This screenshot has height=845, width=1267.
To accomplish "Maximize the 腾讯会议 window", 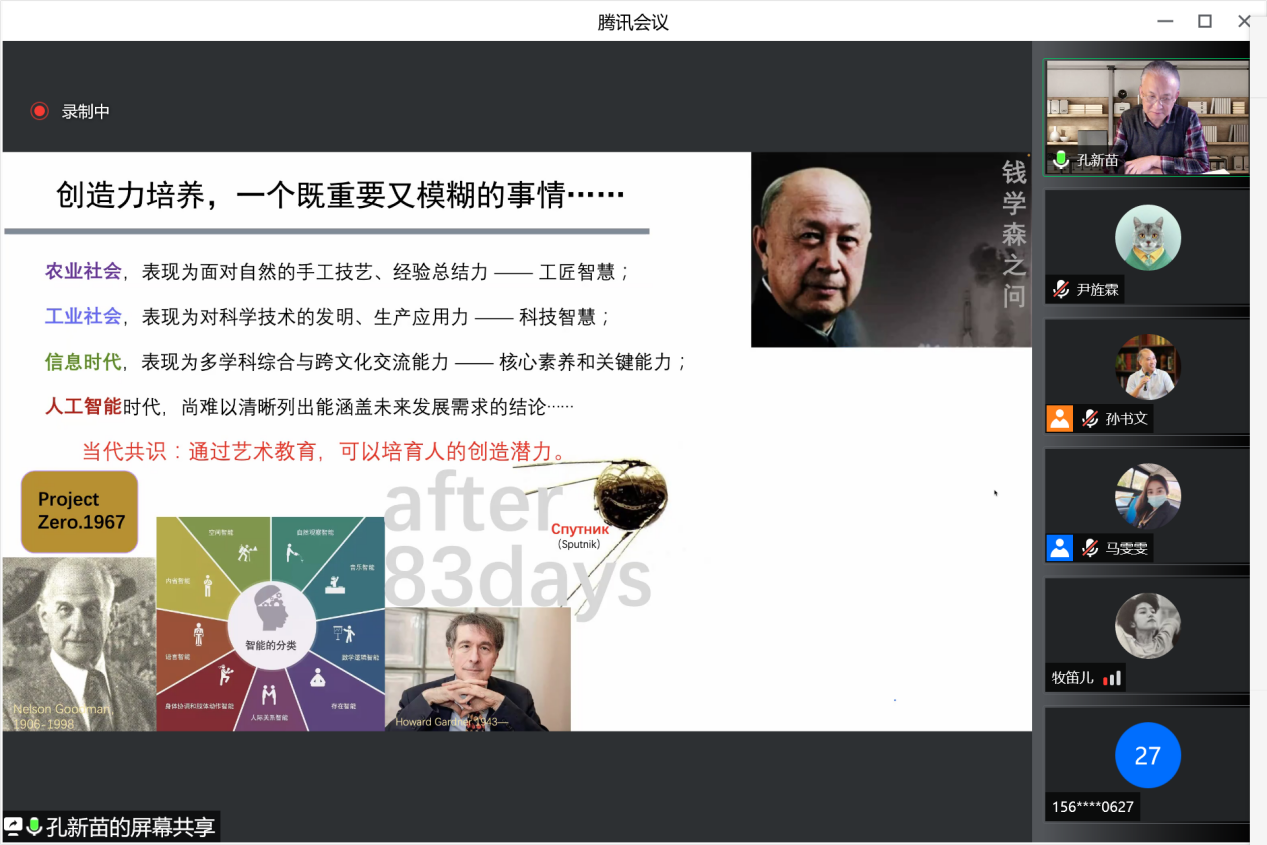I will (1205, 21).
